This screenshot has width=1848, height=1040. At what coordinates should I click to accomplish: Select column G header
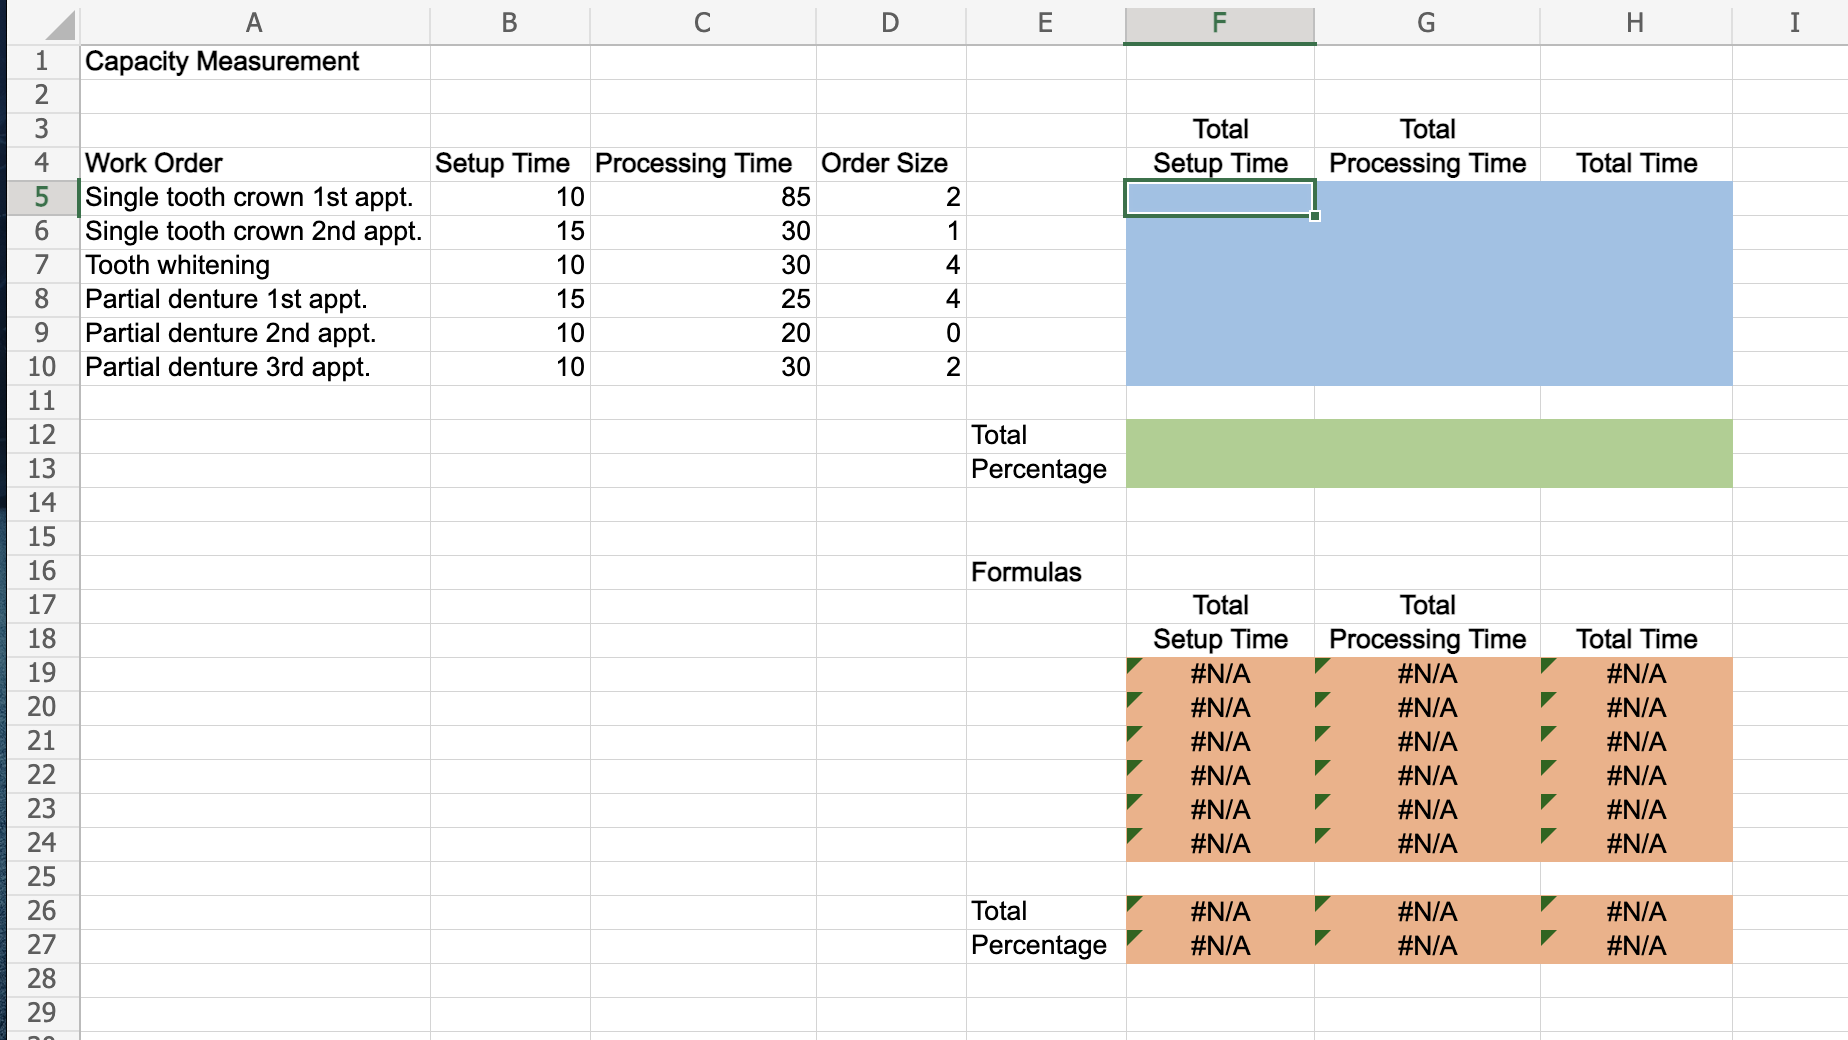coord(1426,23)
